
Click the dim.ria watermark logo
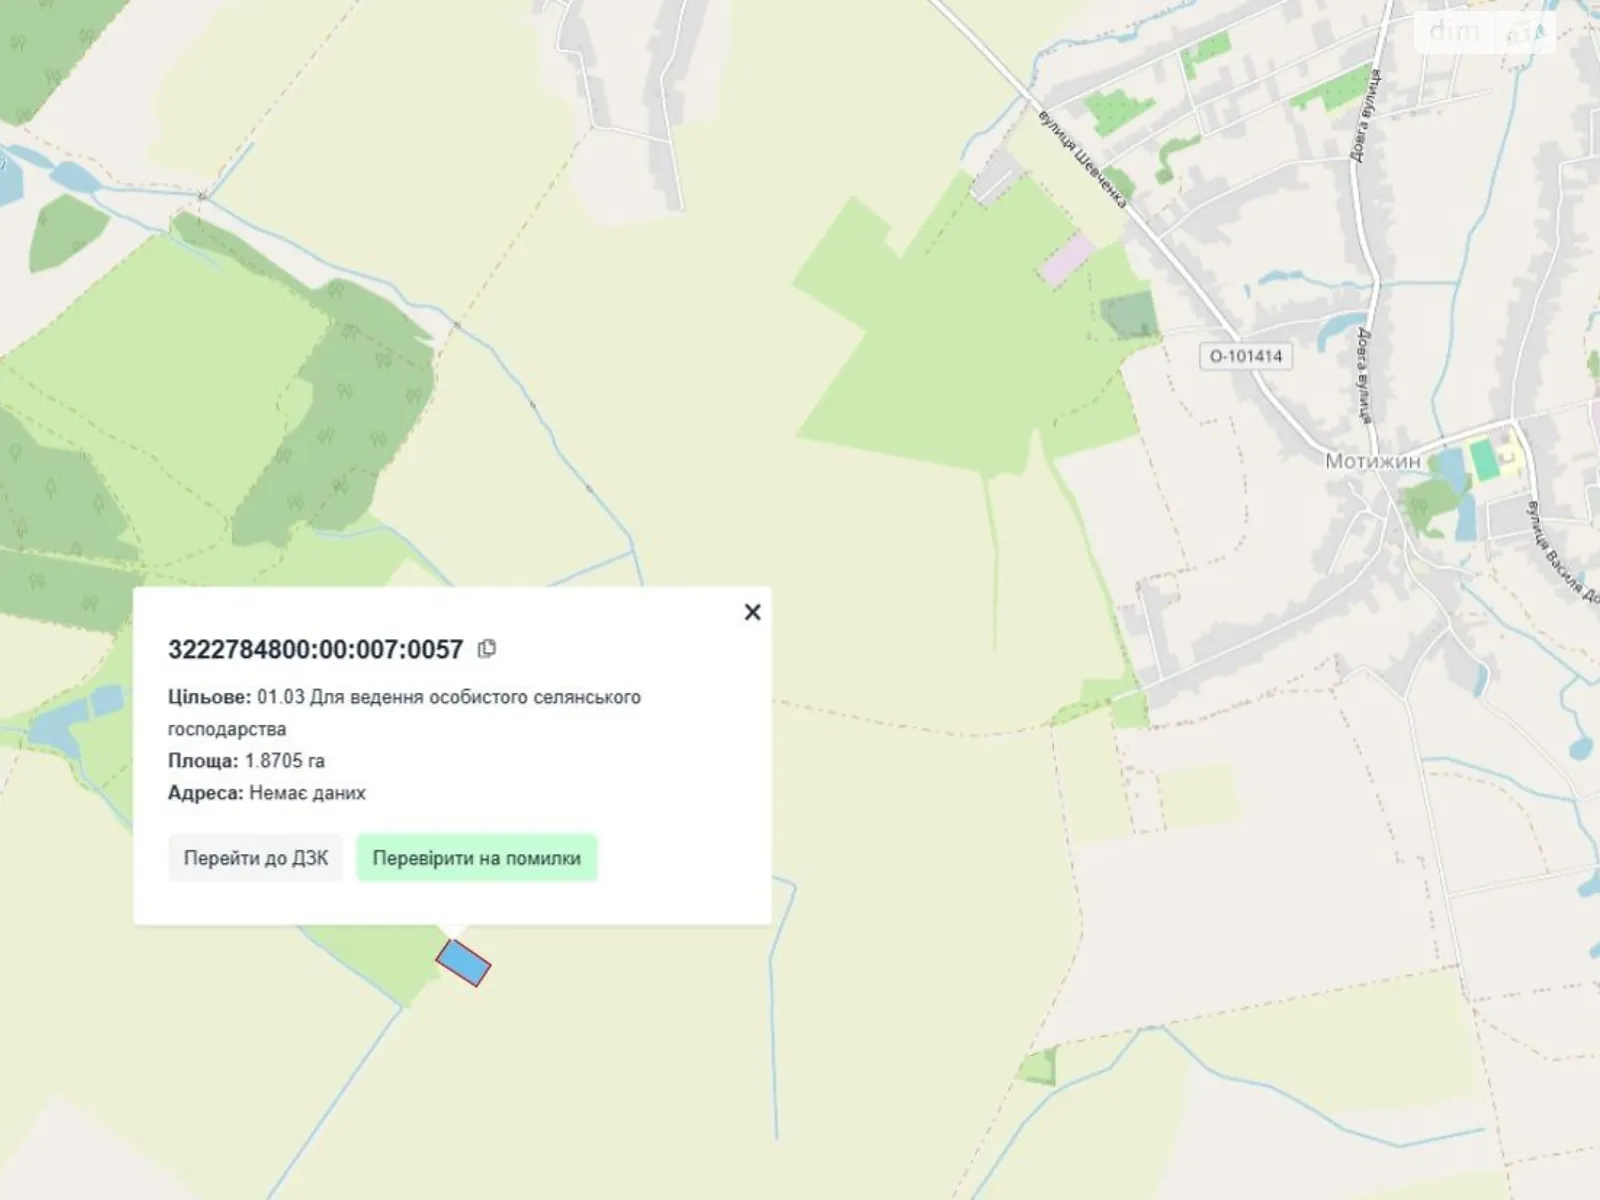pyautogui.click(x=1483, y=33)
